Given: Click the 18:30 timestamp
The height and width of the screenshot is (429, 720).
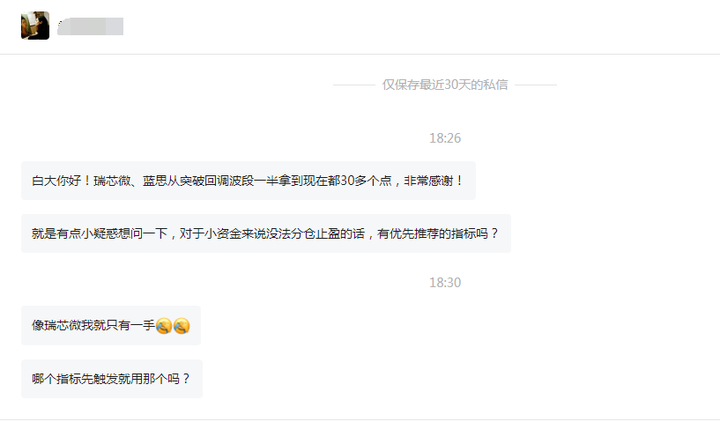Looking at the screenshot, I should [445, 282].
